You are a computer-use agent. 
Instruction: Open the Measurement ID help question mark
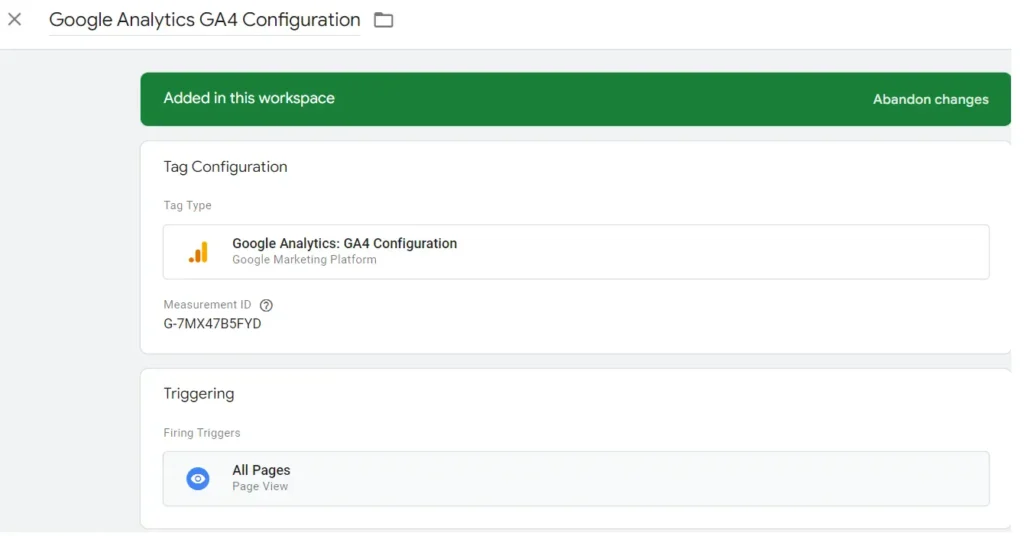click(266, 305)
